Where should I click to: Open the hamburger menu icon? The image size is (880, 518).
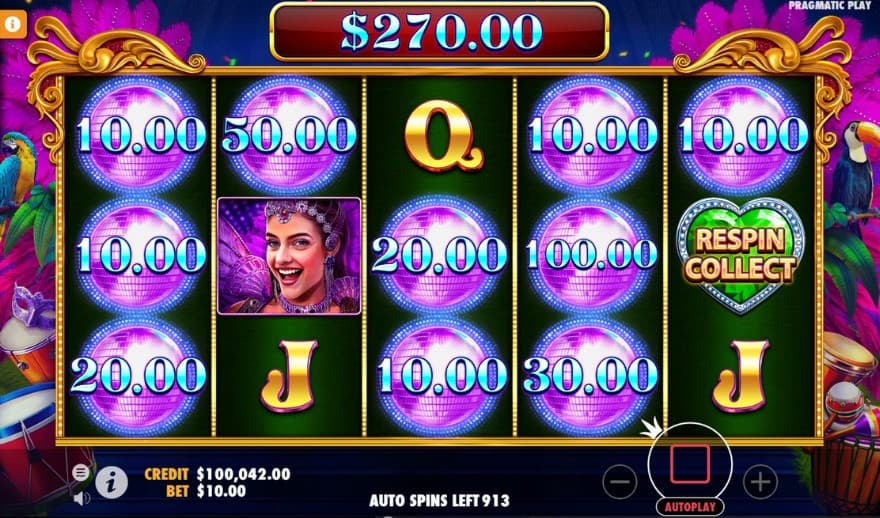coord(81,473)
